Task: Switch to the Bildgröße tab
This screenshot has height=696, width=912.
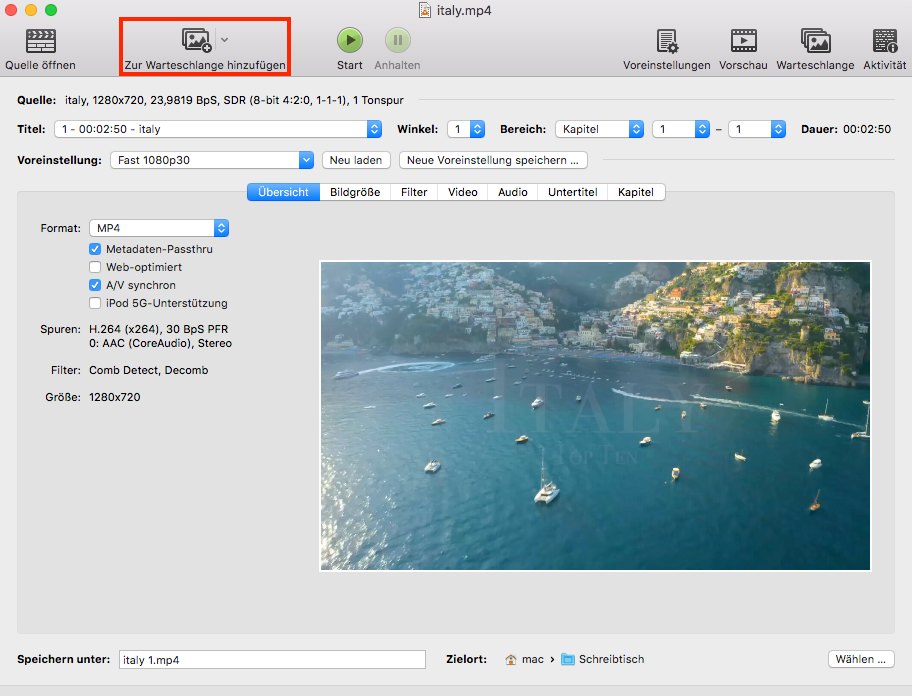Action: (x=355, y=192)
